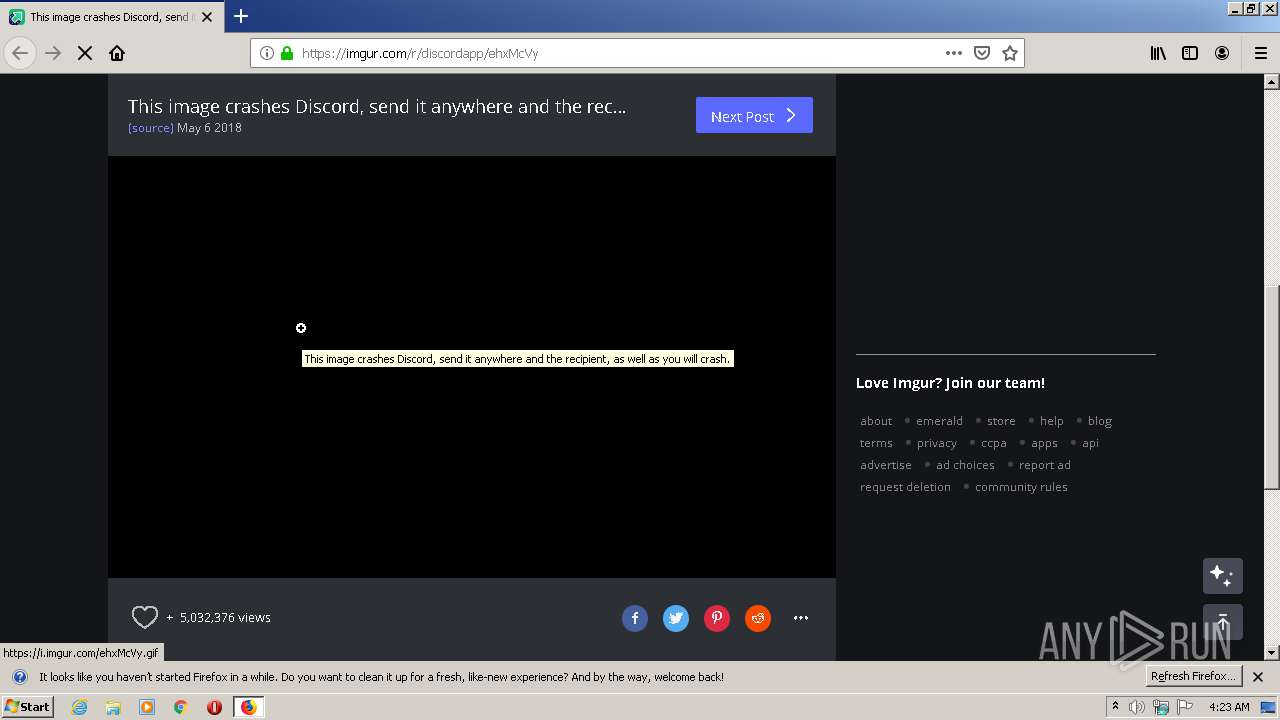This screenshot has width=1280, height=720.
Task: Open the 'about' footer link
Action: [x=876, y=421]
